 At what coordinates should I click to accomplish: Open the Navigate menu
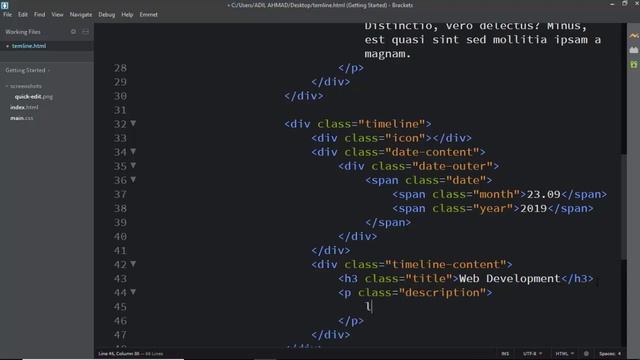pyautogui.click(x=81, y=14)
